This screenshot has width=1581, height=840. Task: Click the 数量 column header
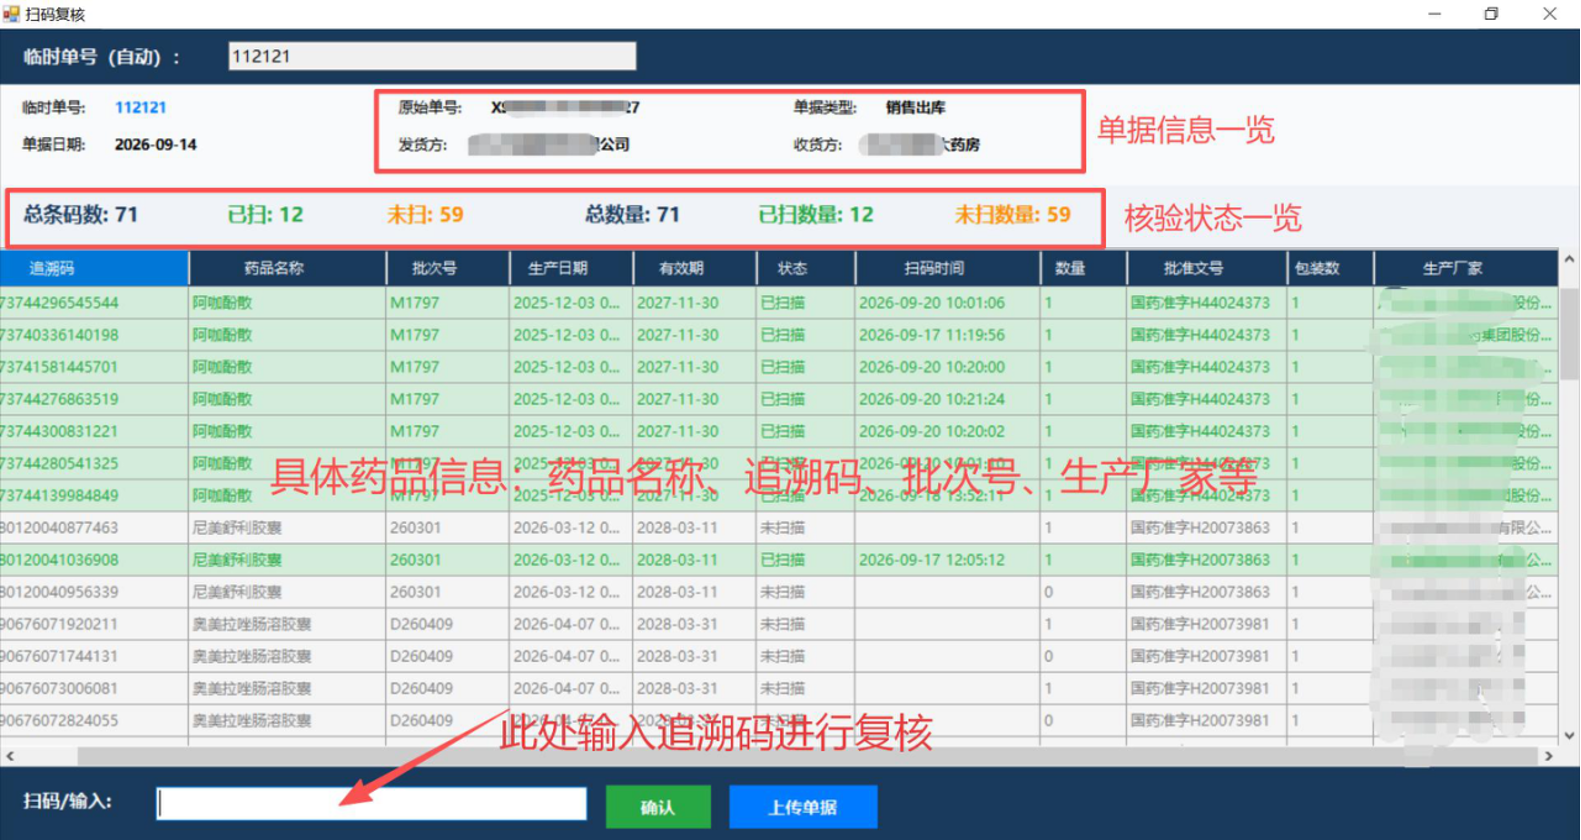(1083, 268)
